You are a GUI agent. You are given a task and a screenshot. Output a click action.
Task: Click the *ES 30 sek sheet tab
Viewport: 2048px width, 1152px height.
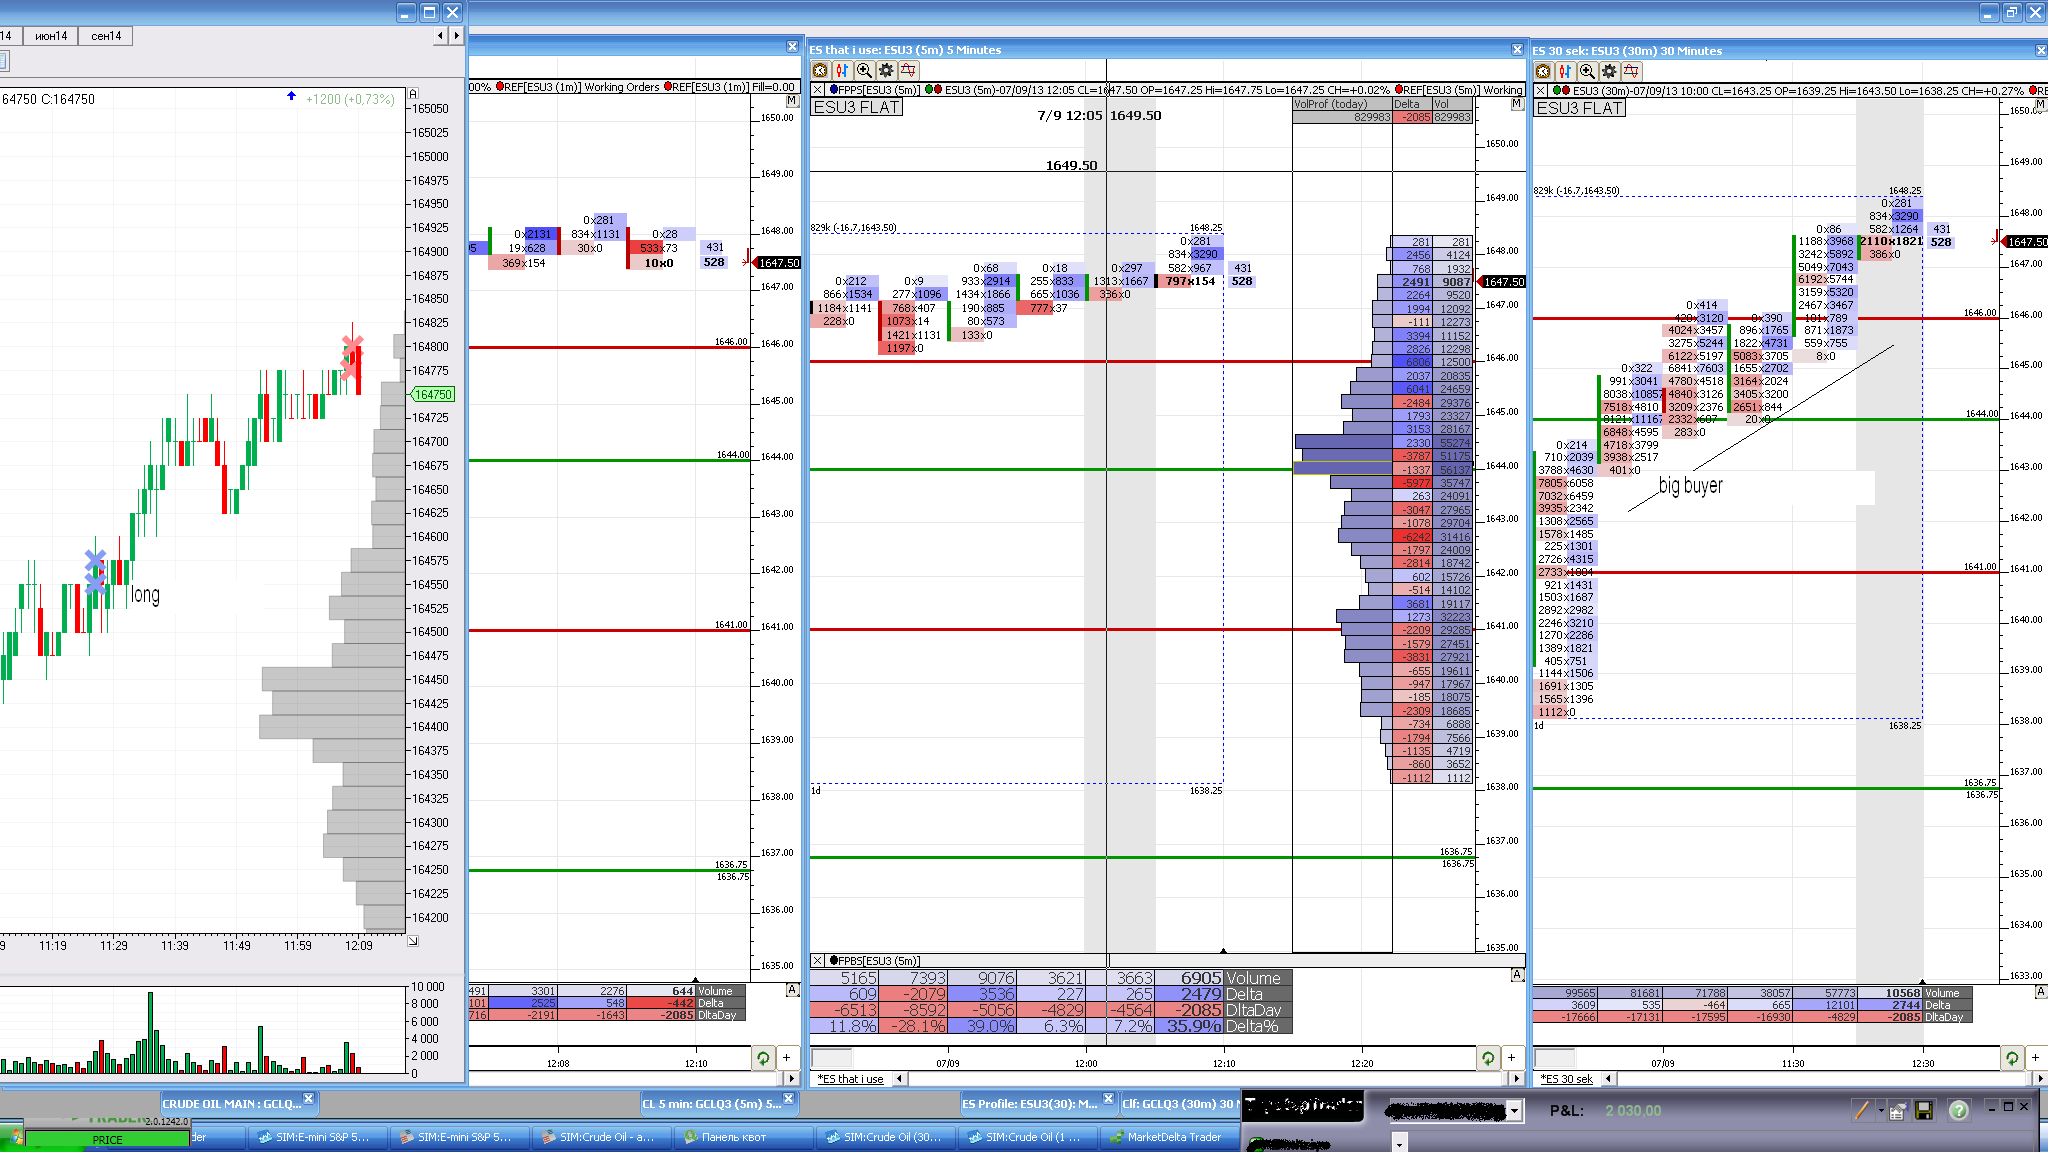[1566, 1079]
